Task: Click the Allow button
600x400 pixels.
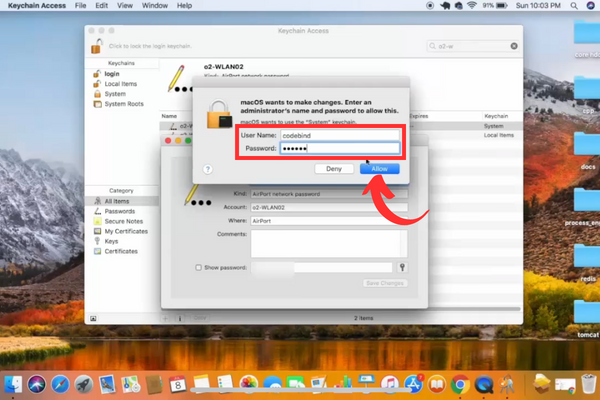Action: tap(380, 169)
